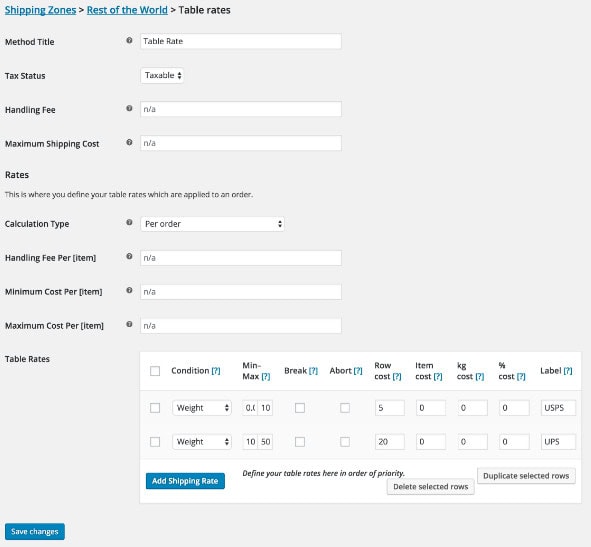Viewport: 591px width, 547px height.
Task: Open the Abort column [?] help
Action: (x=358, y=371)
